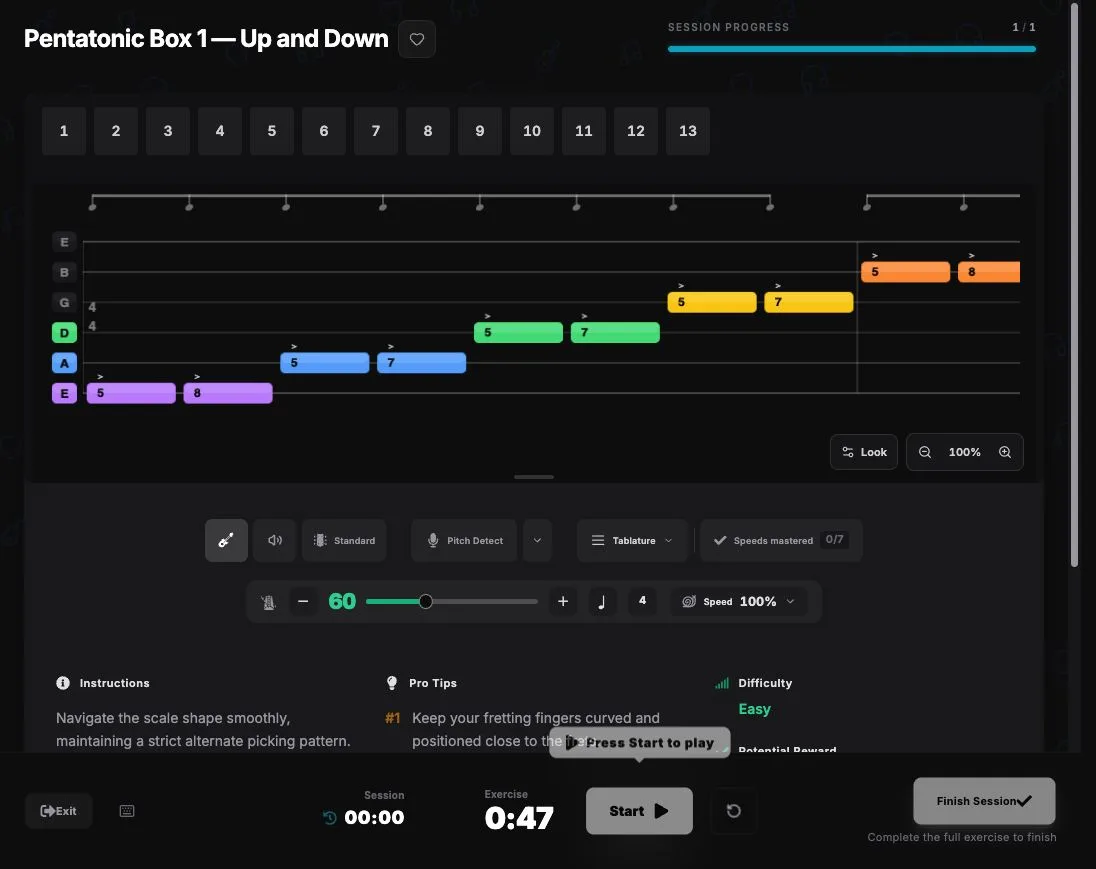Open the Standard tuning selector
The width and height of the screenshot is (1096, 869).
click(345, 540)
